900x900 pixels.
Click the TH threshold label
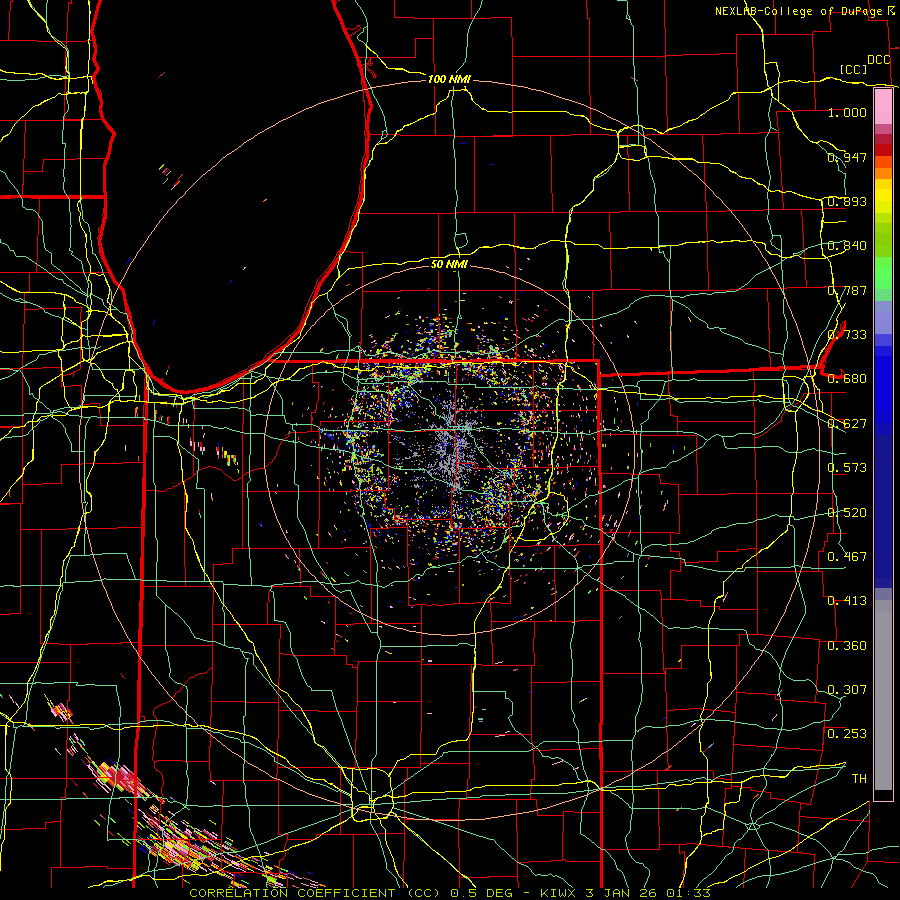(x=859, y=779)
